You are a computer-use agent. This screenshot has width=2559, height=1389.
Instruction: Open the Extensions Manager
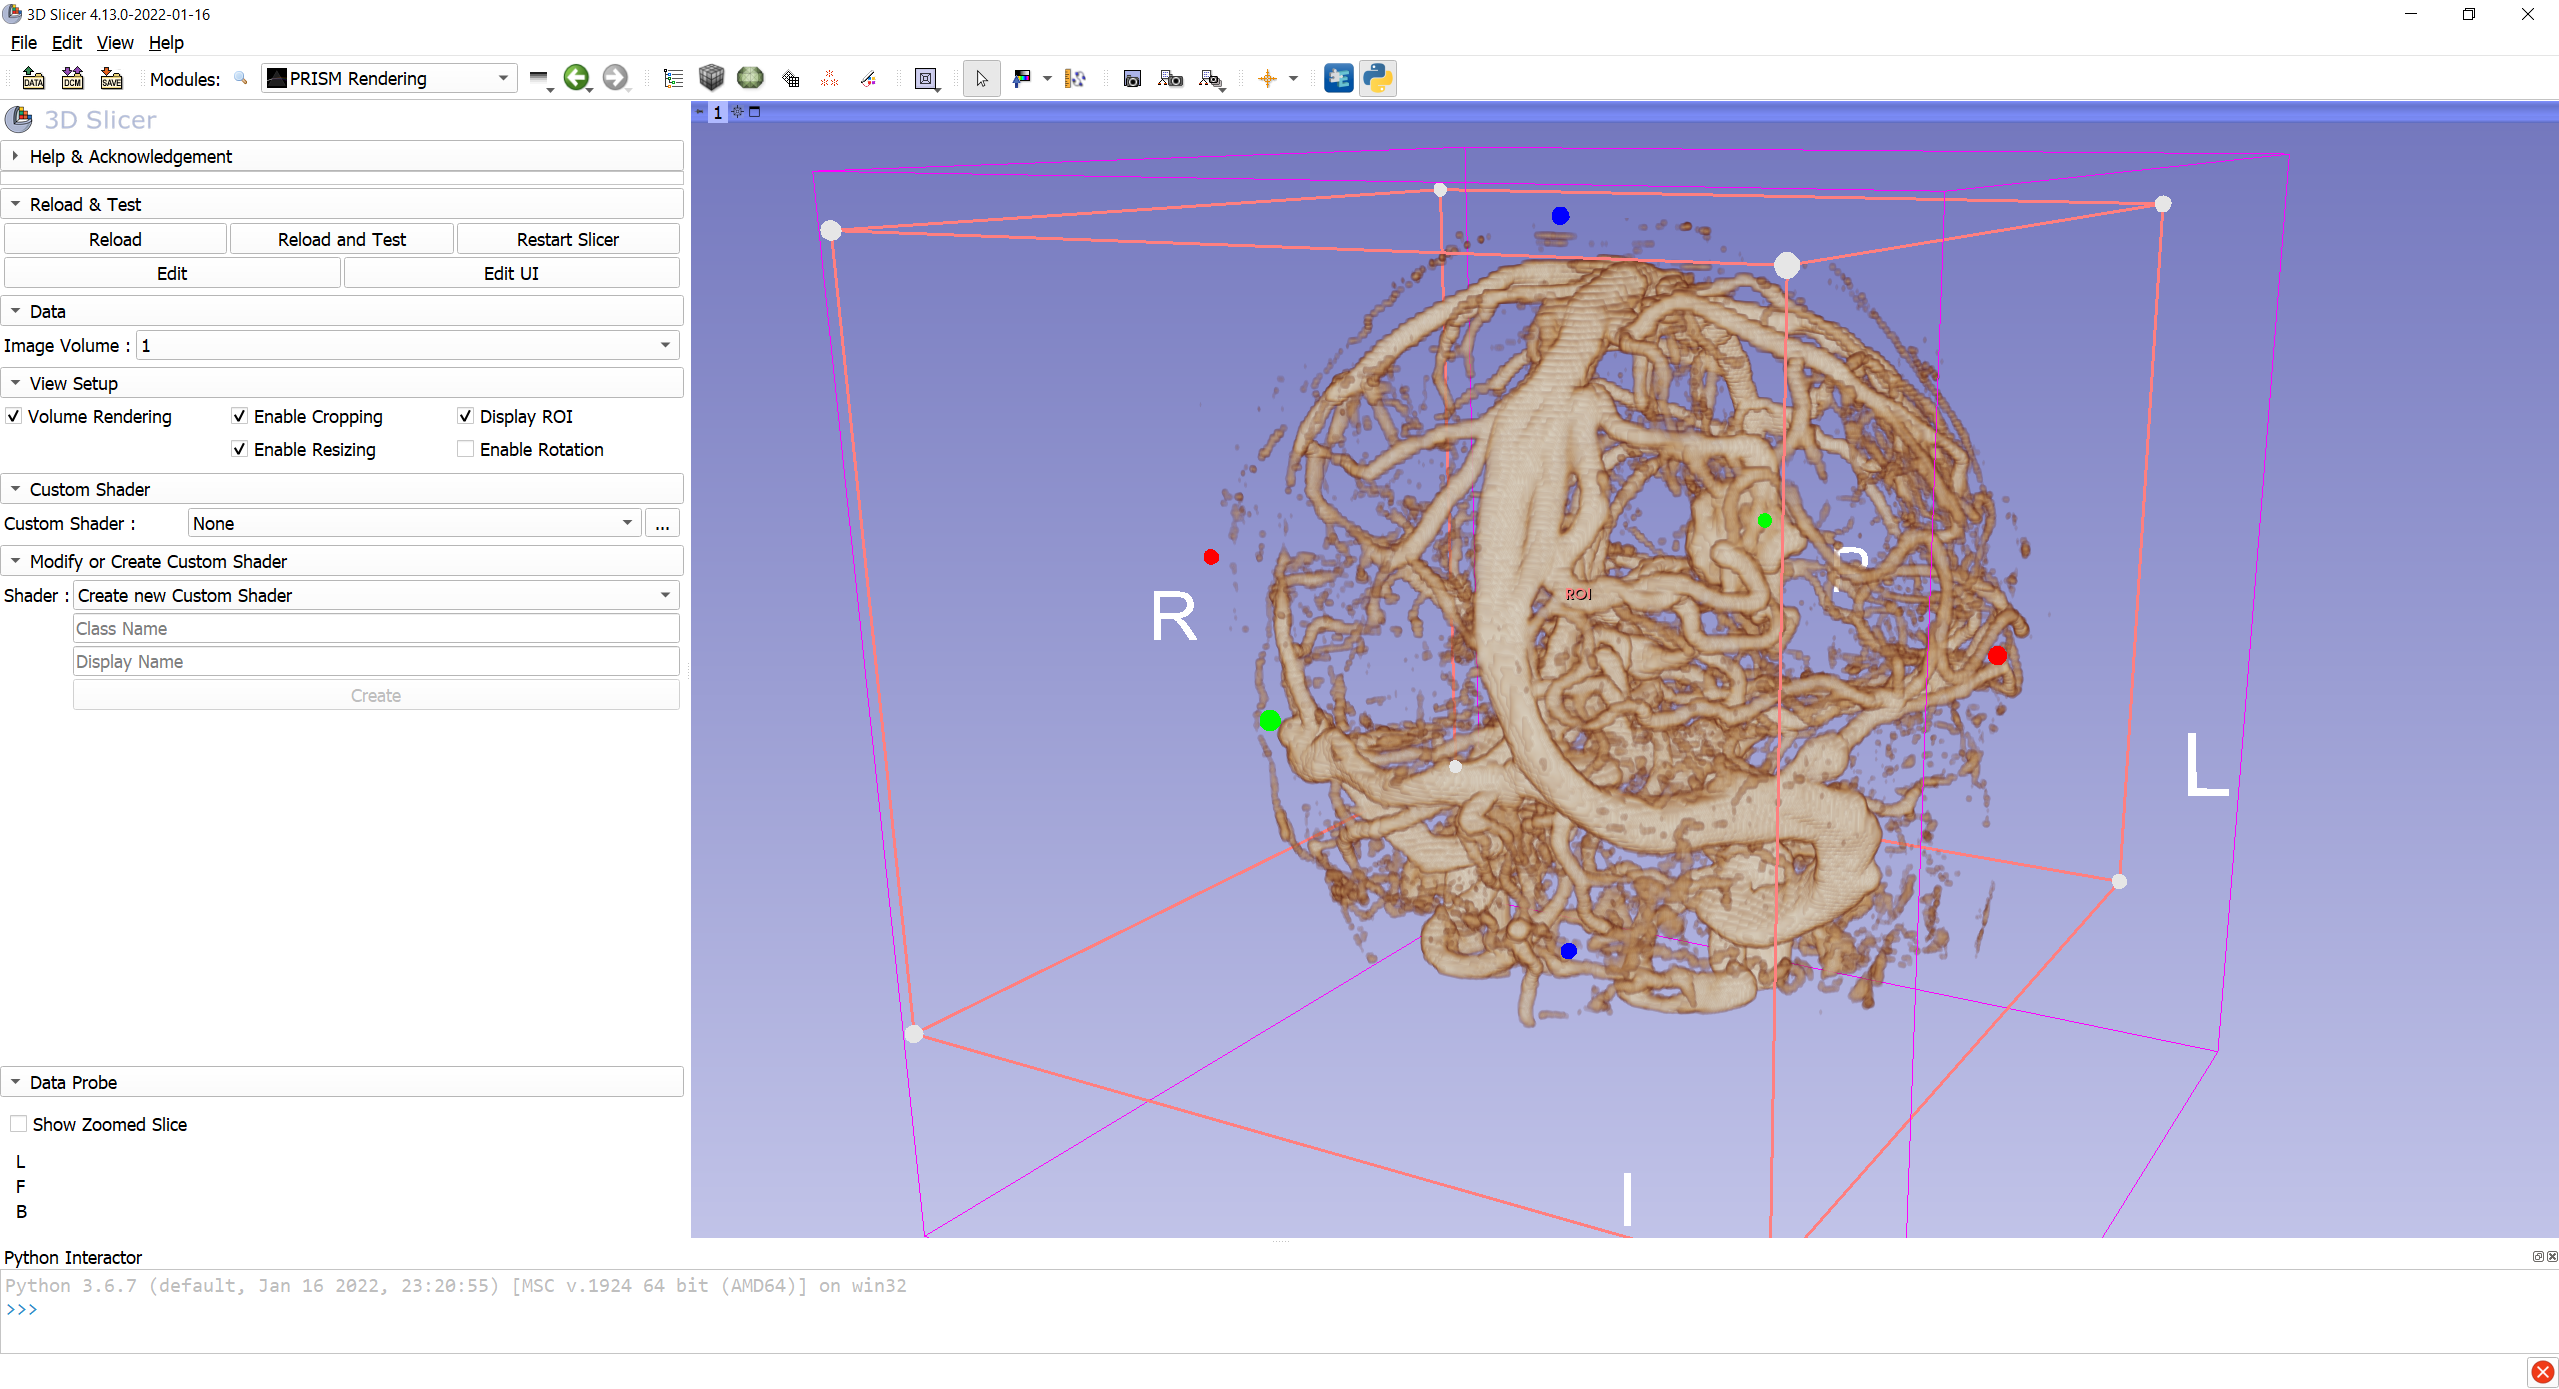pos(1338,78)
